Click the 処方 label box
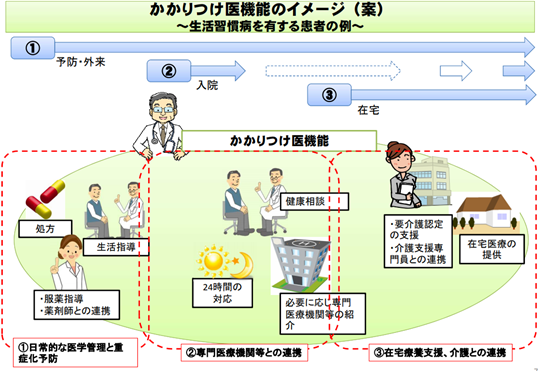Image resolution: width=539 pixels, height=371 pixels. [45, 229]
